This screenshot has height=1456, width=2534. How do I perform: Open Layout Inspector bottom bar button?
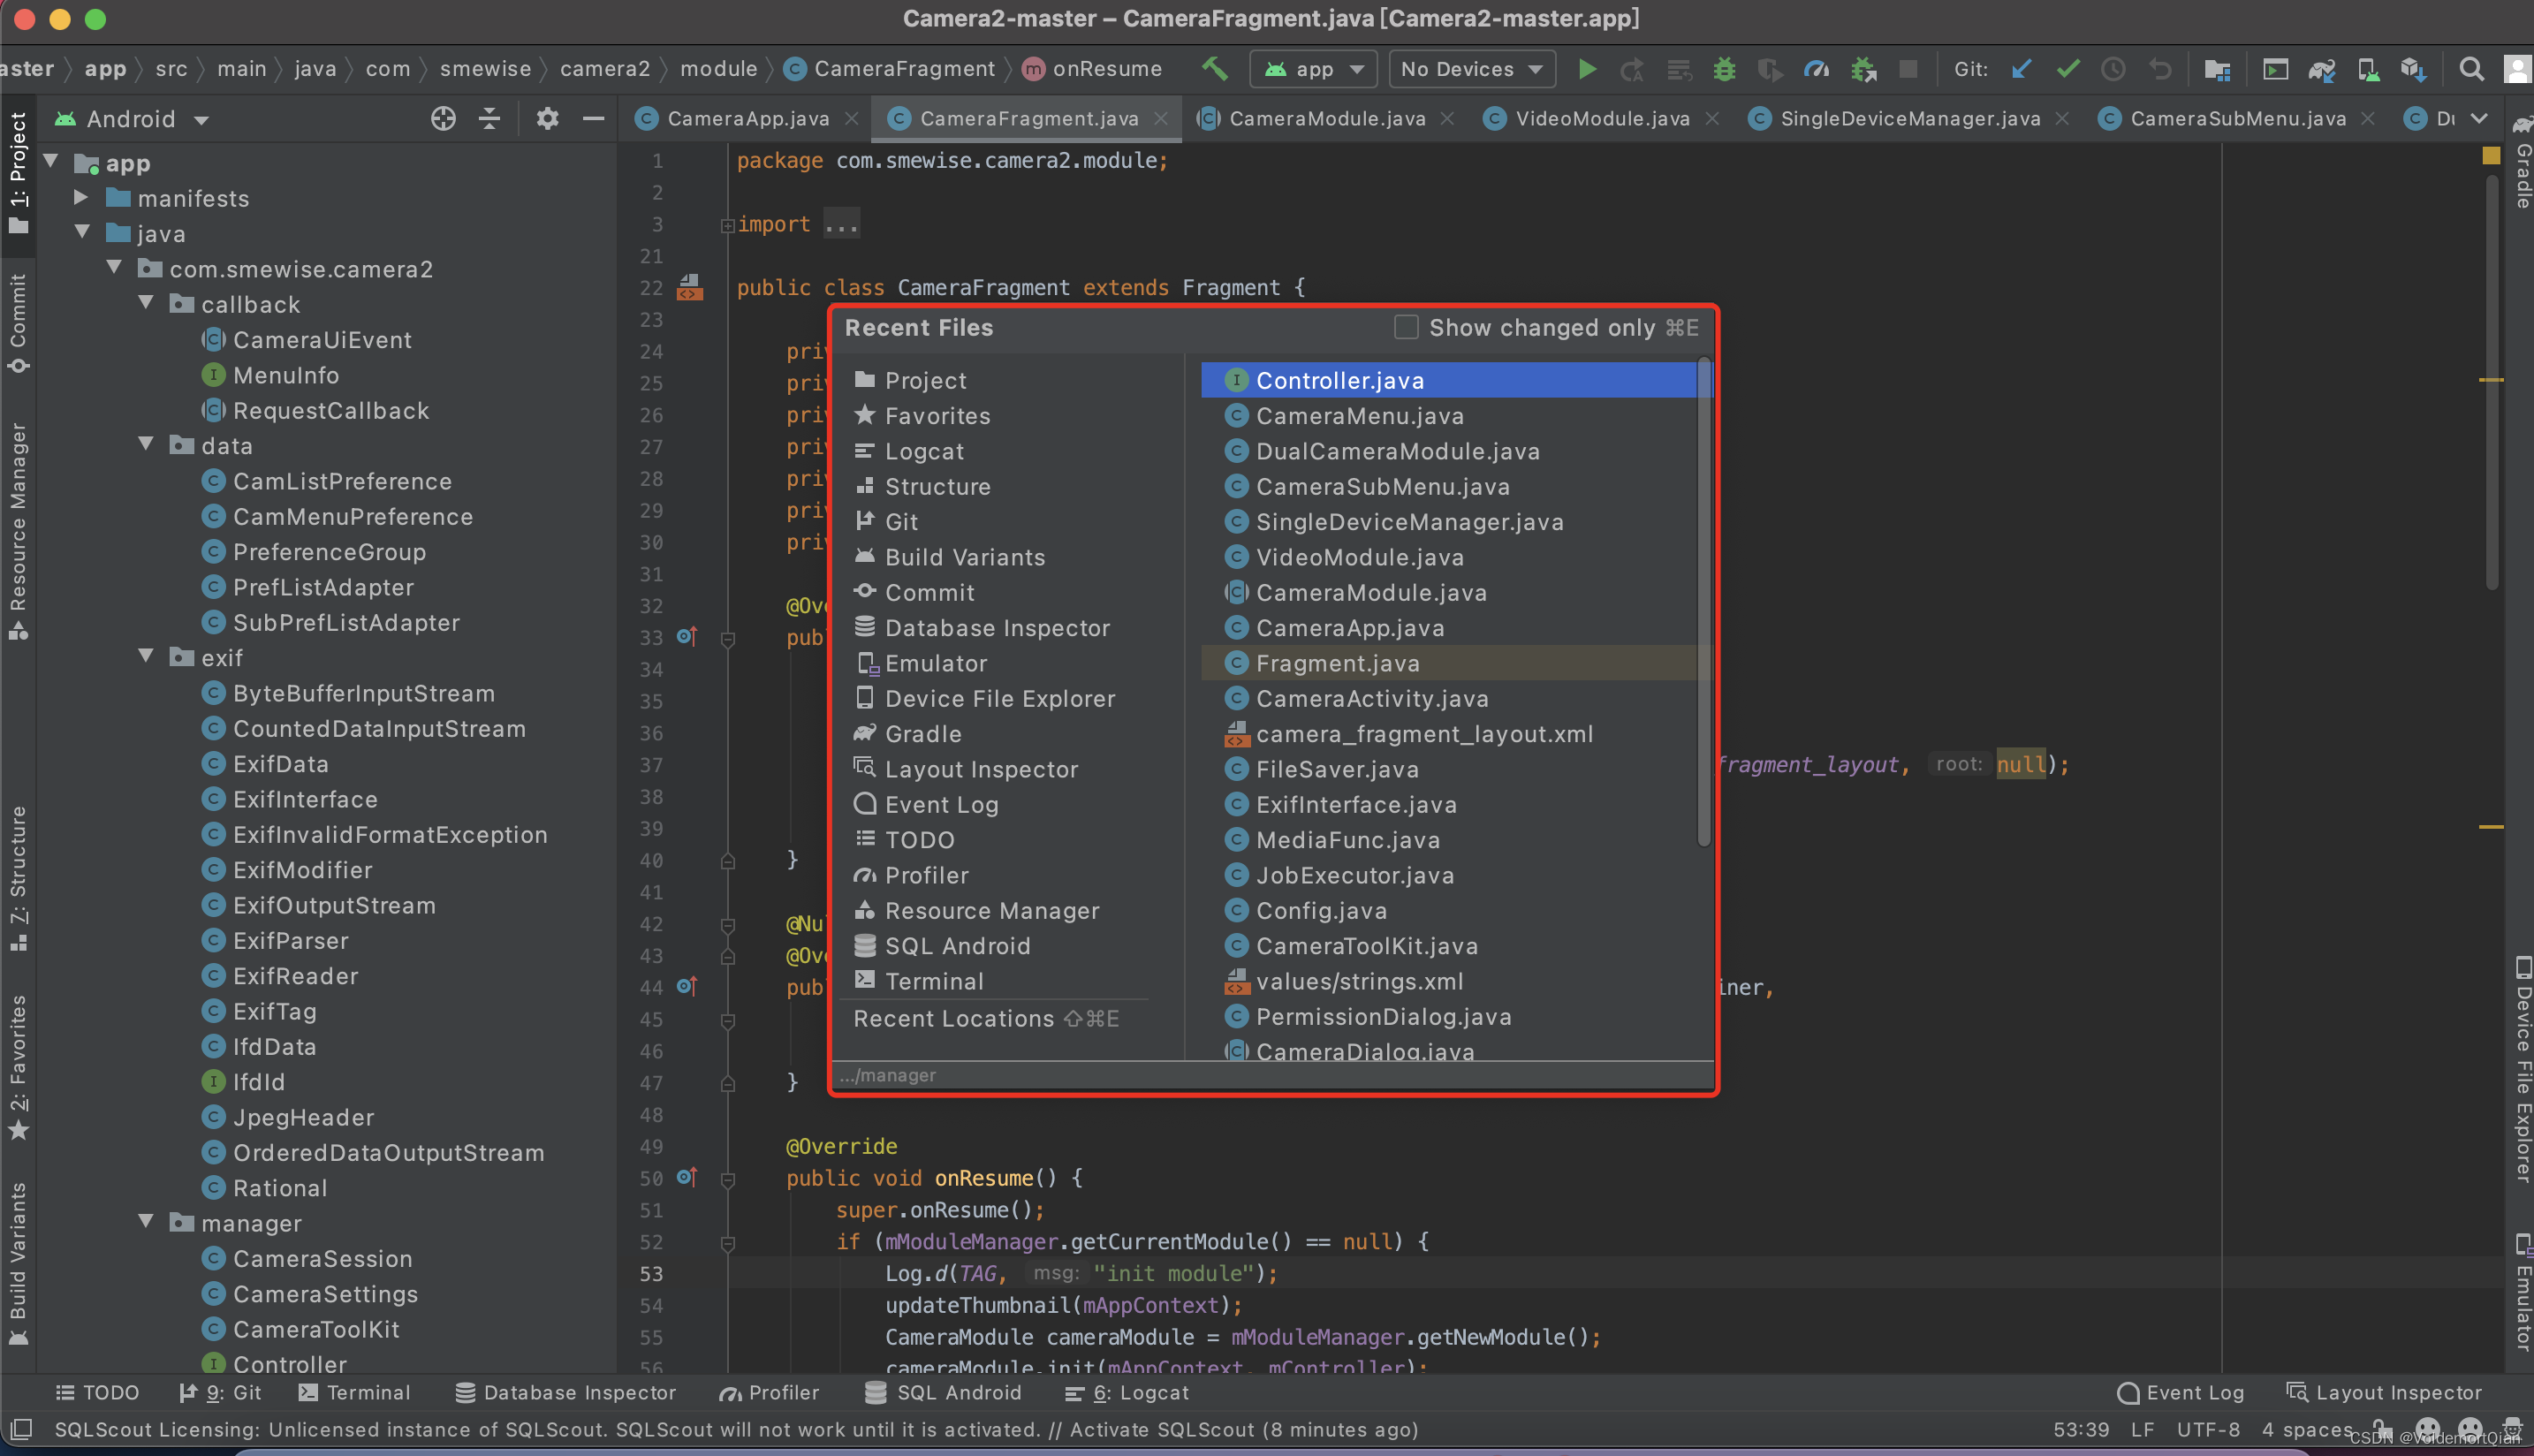click(x=2384, y=1392)
